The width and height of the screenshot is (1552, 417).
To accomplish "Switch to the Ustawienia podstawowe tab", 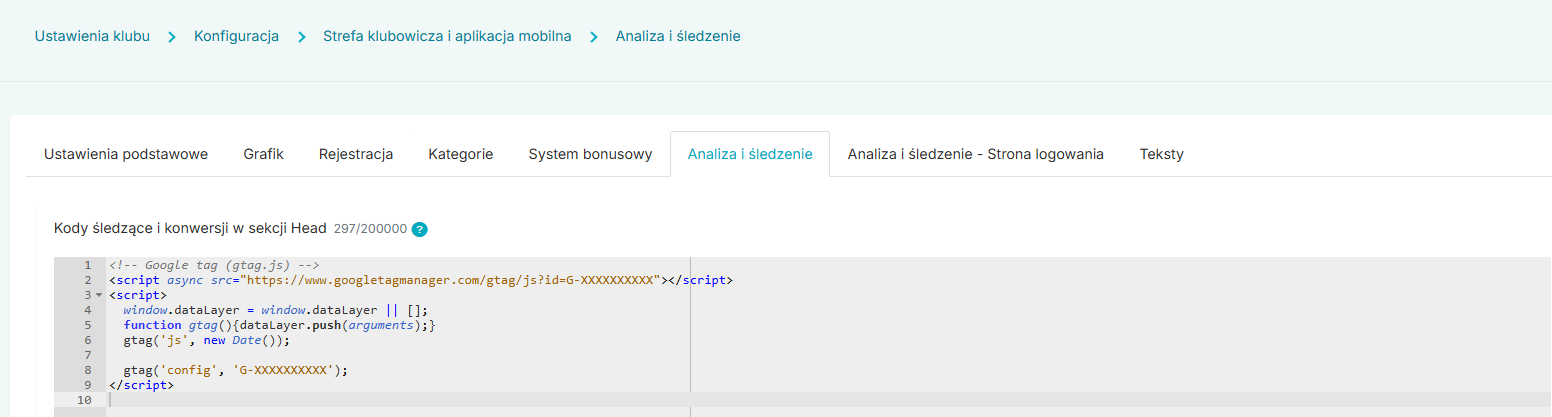I will pyautogui.click(x=126, y=154).
